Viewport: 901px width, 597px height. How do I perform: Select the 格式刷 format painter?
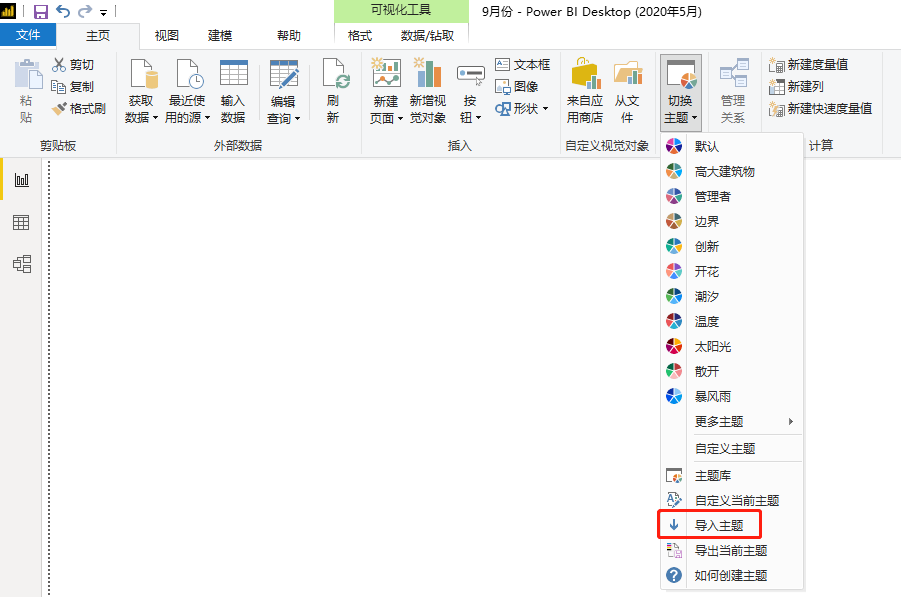coord(79,109)
